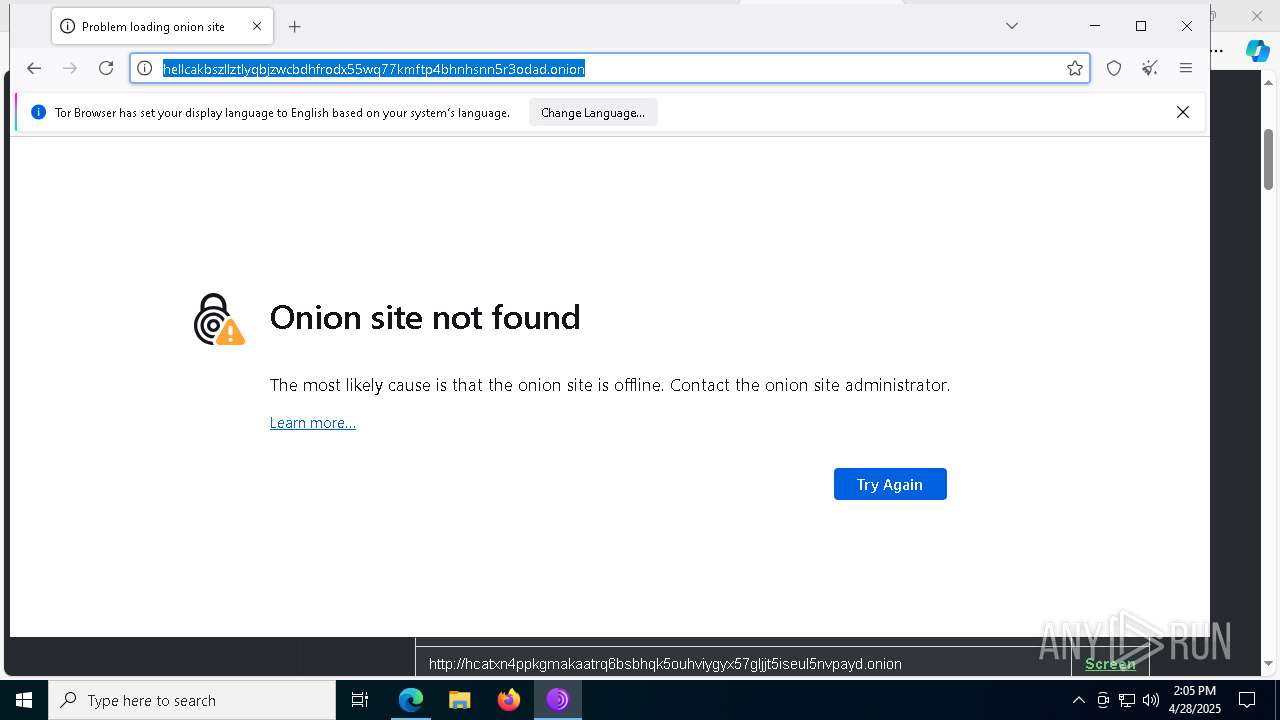Open the shield tracking protection icon
The width and height of the screenshot is (1280, 720).
point(1114,68)
